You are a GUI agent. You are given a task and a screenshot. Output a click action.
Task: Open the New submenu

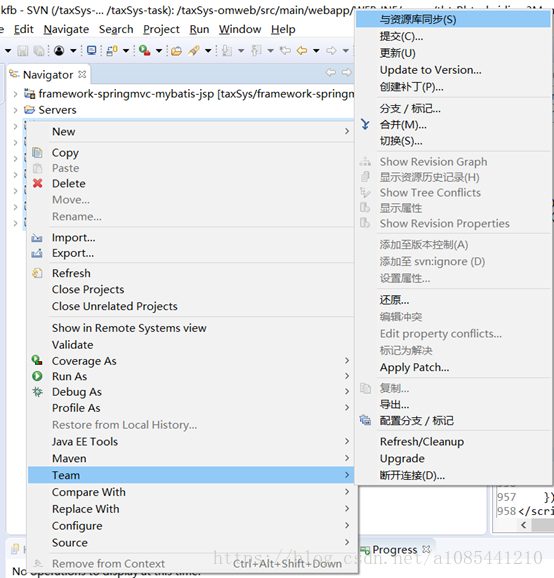191,132
